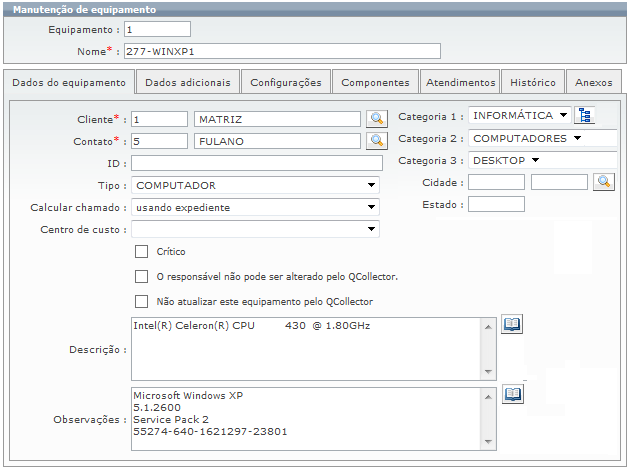Click the Equipamento number field
The image size is (630, 470).
coord(157,29)
